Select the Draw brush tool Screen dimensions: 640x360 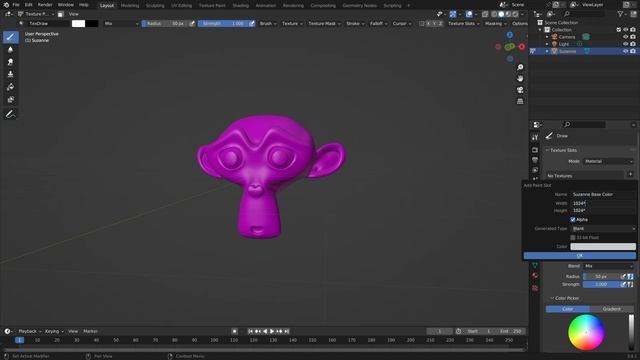[x=11, y=37]
